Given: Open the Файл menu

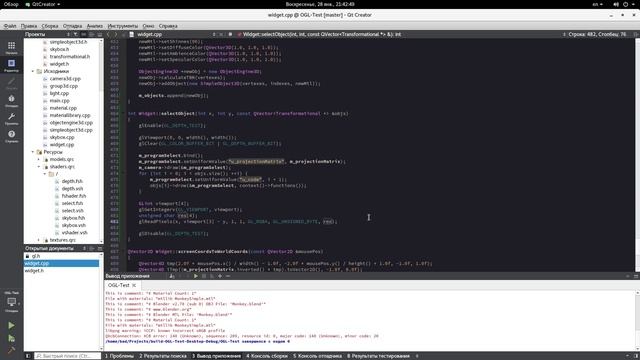Looking at the screenshot, I should coord(10,26).
